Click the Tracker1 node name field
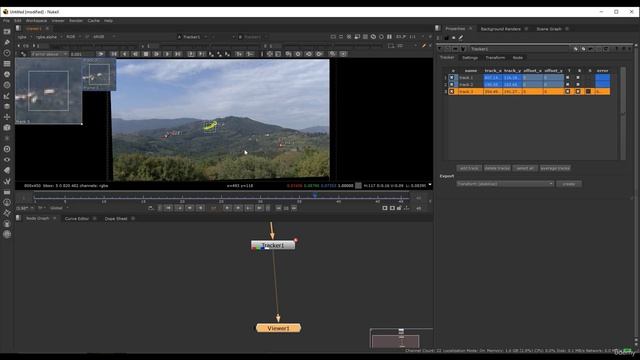640x360 pixels. click(x=519, y=49)
